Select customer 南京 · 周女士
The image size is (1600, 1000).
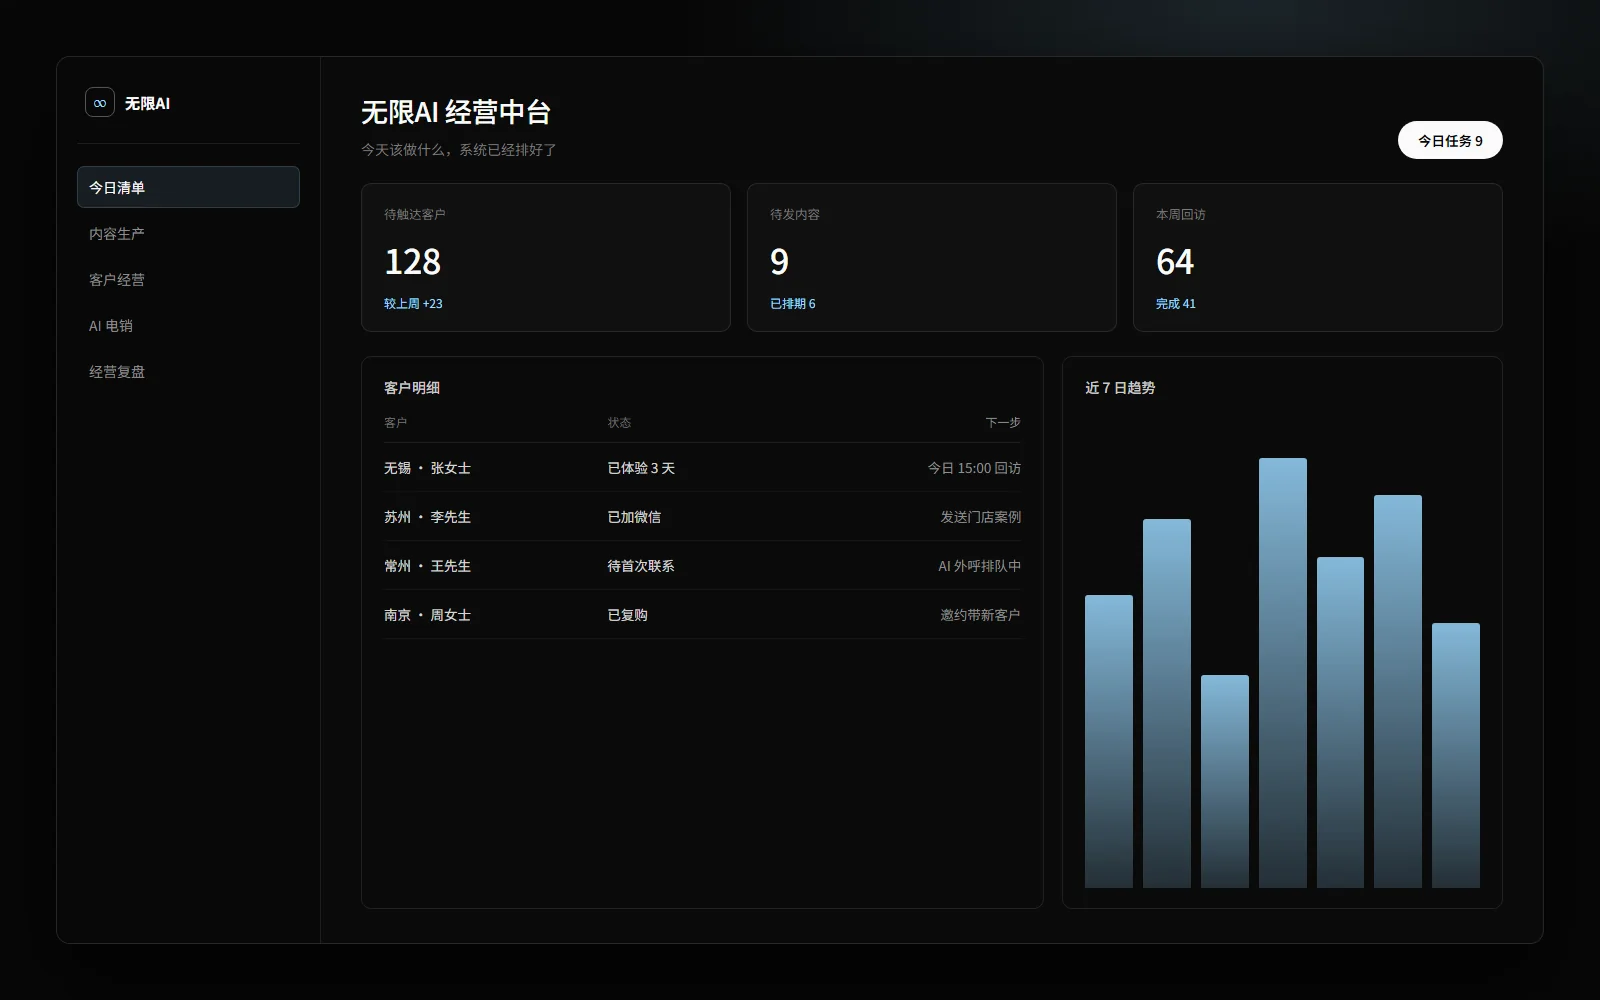[427, 615]
